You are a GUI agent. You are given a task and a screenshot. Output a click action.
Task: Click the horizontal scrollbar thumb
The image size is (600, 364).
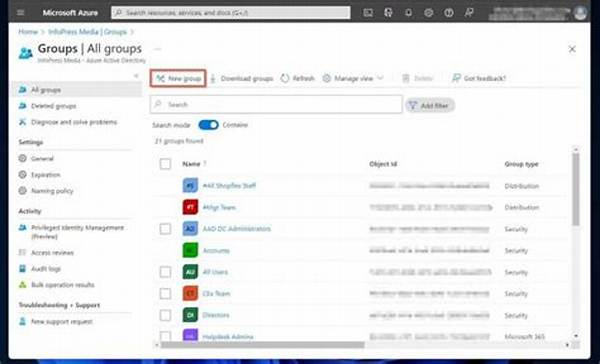[262, 345]
